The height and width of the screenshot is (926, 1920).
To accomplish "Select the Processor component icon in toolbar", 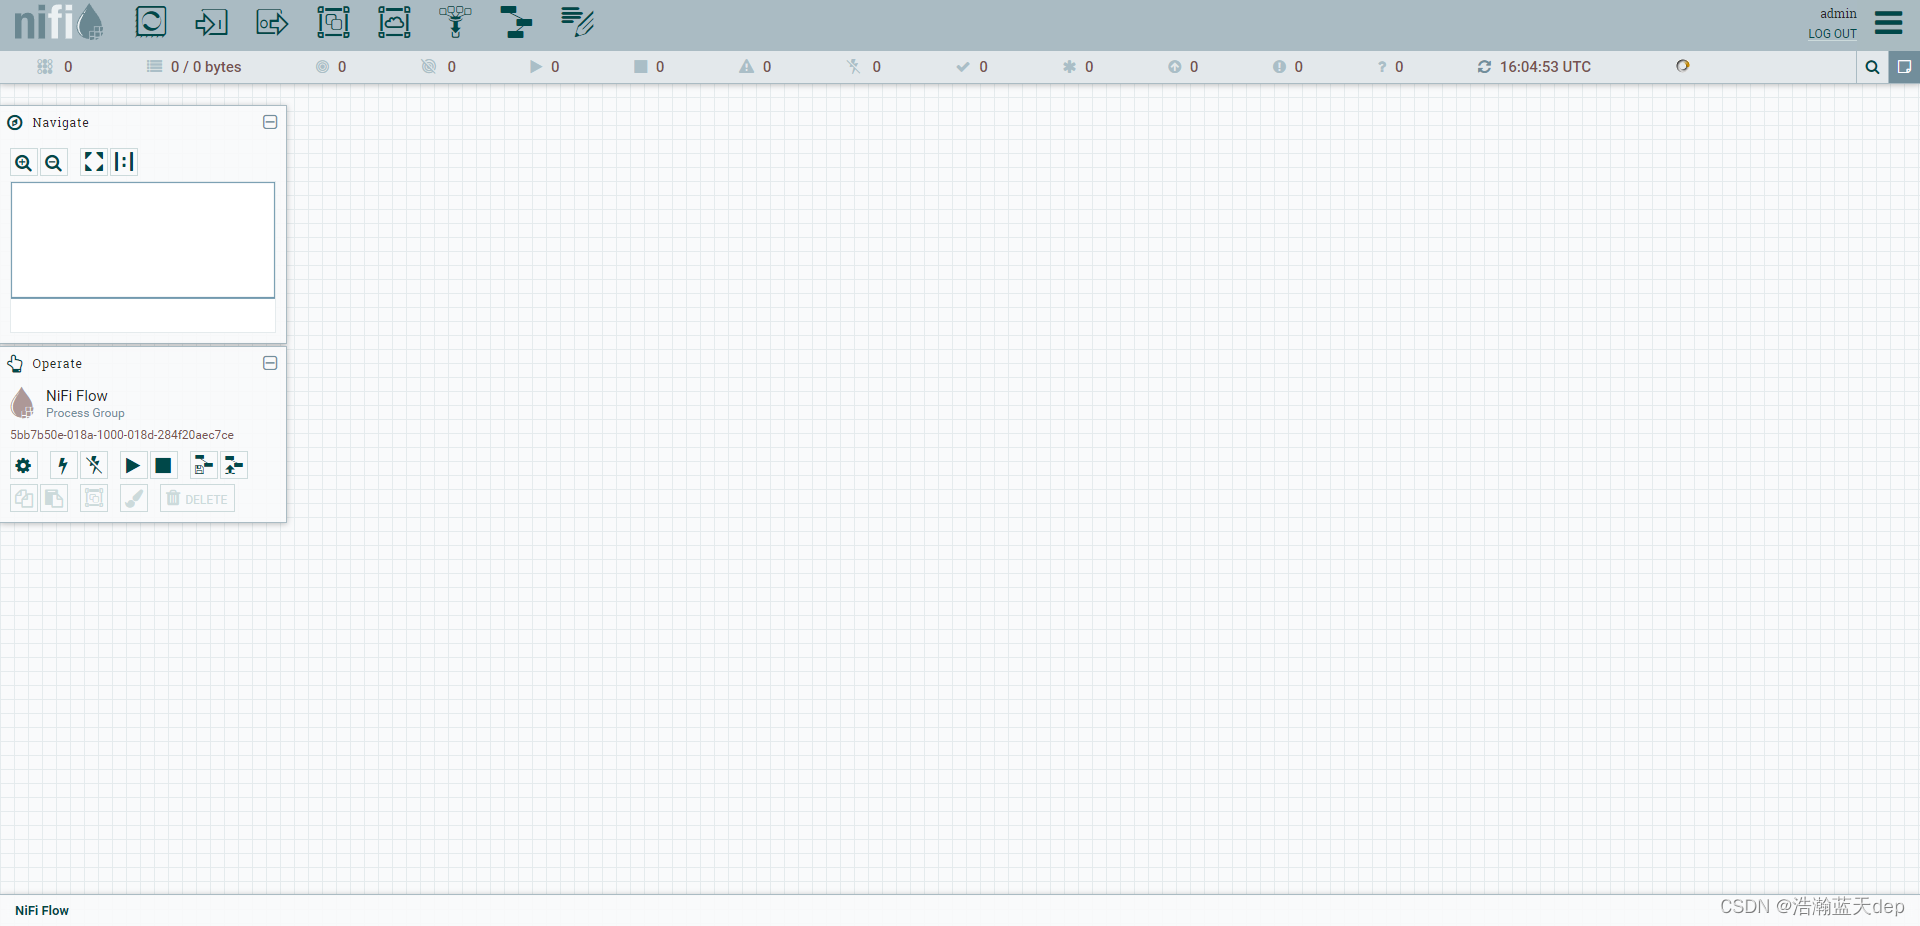I will (x=151, y=22).
